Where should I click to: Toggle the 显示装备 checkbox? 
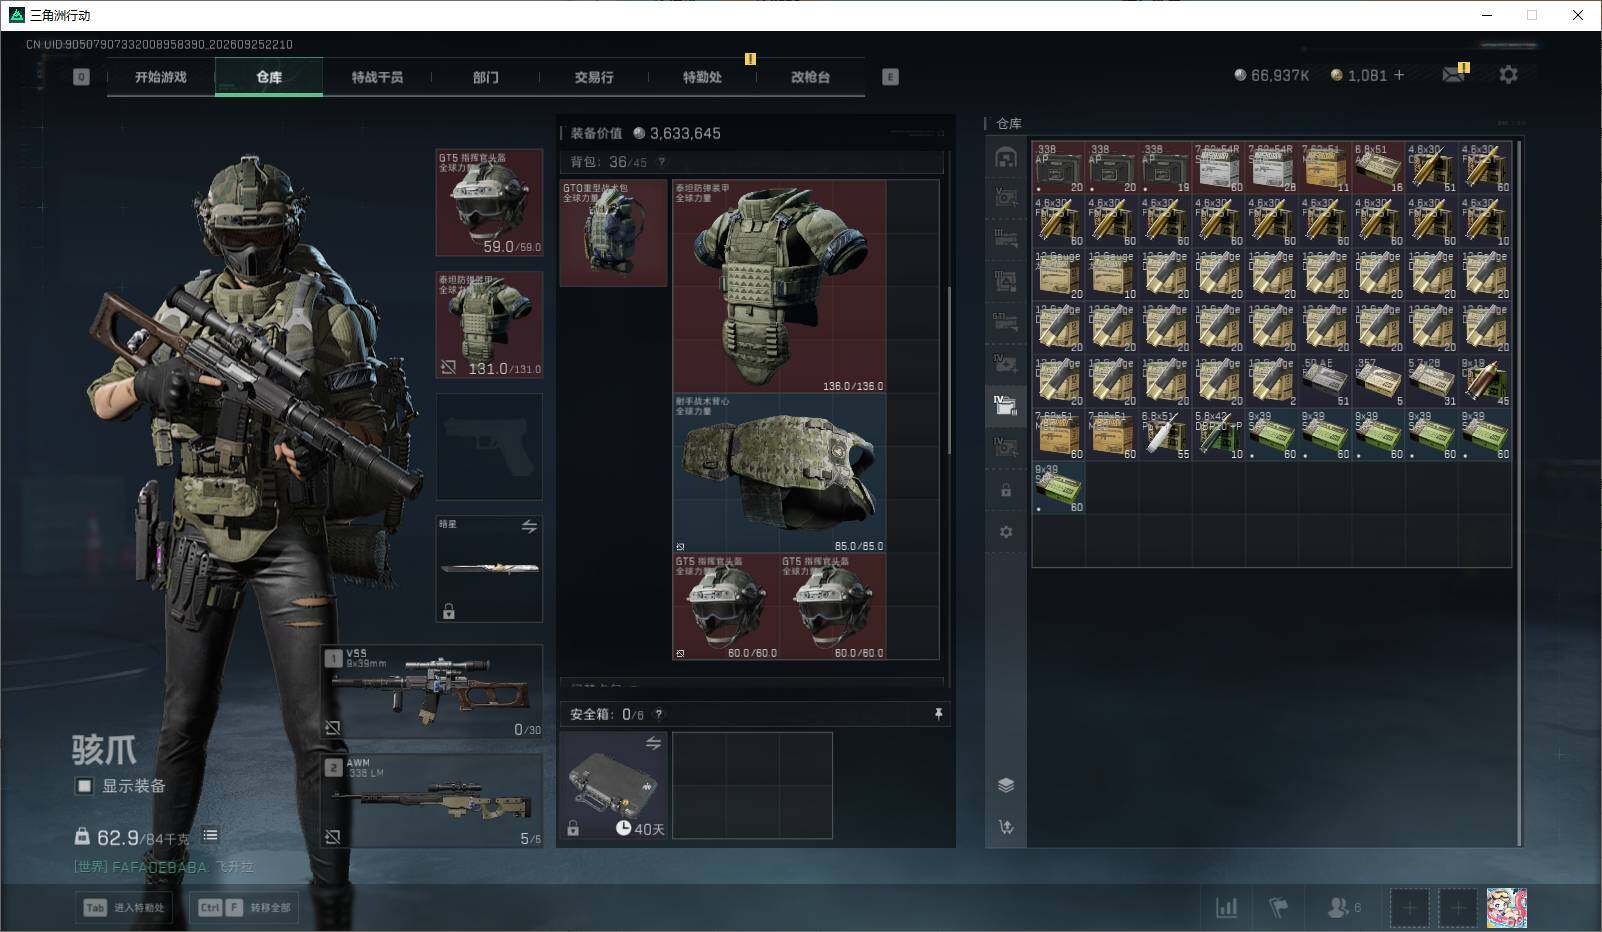coord(84,786)
